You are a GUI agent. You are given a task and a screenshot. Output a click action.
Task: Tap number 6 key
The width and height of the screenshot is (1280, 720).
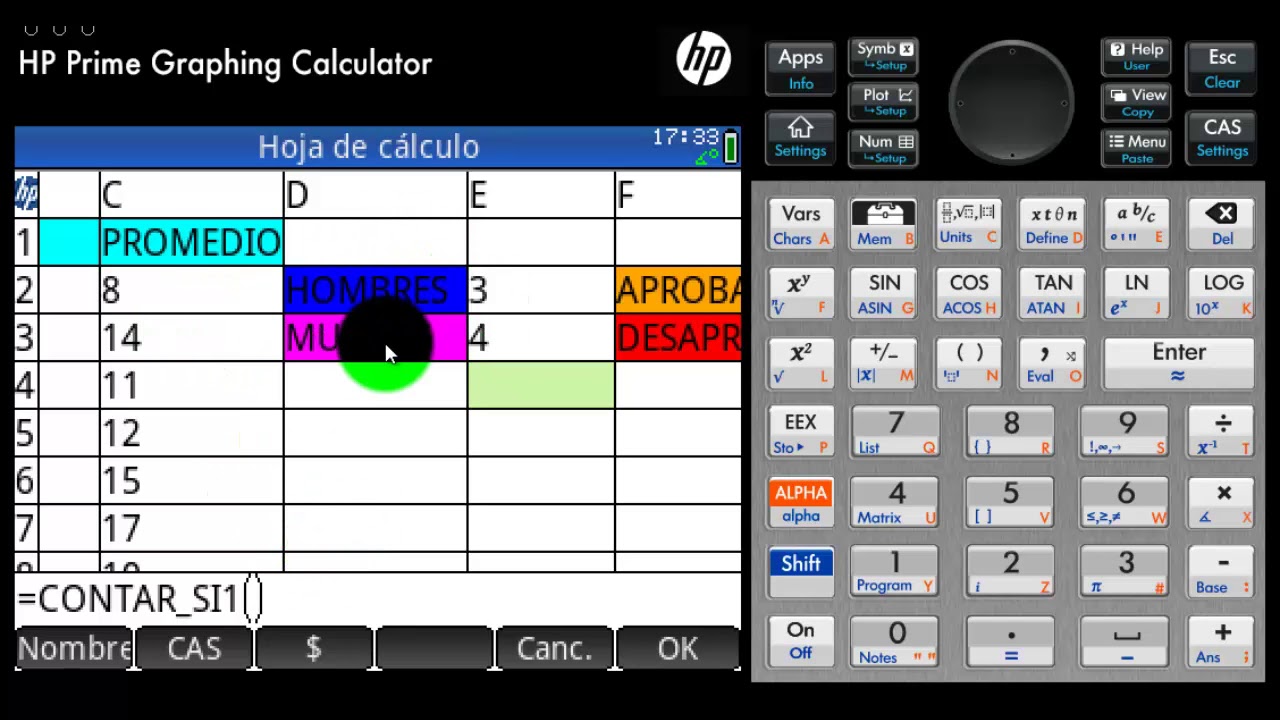[x=1125, y=503]
